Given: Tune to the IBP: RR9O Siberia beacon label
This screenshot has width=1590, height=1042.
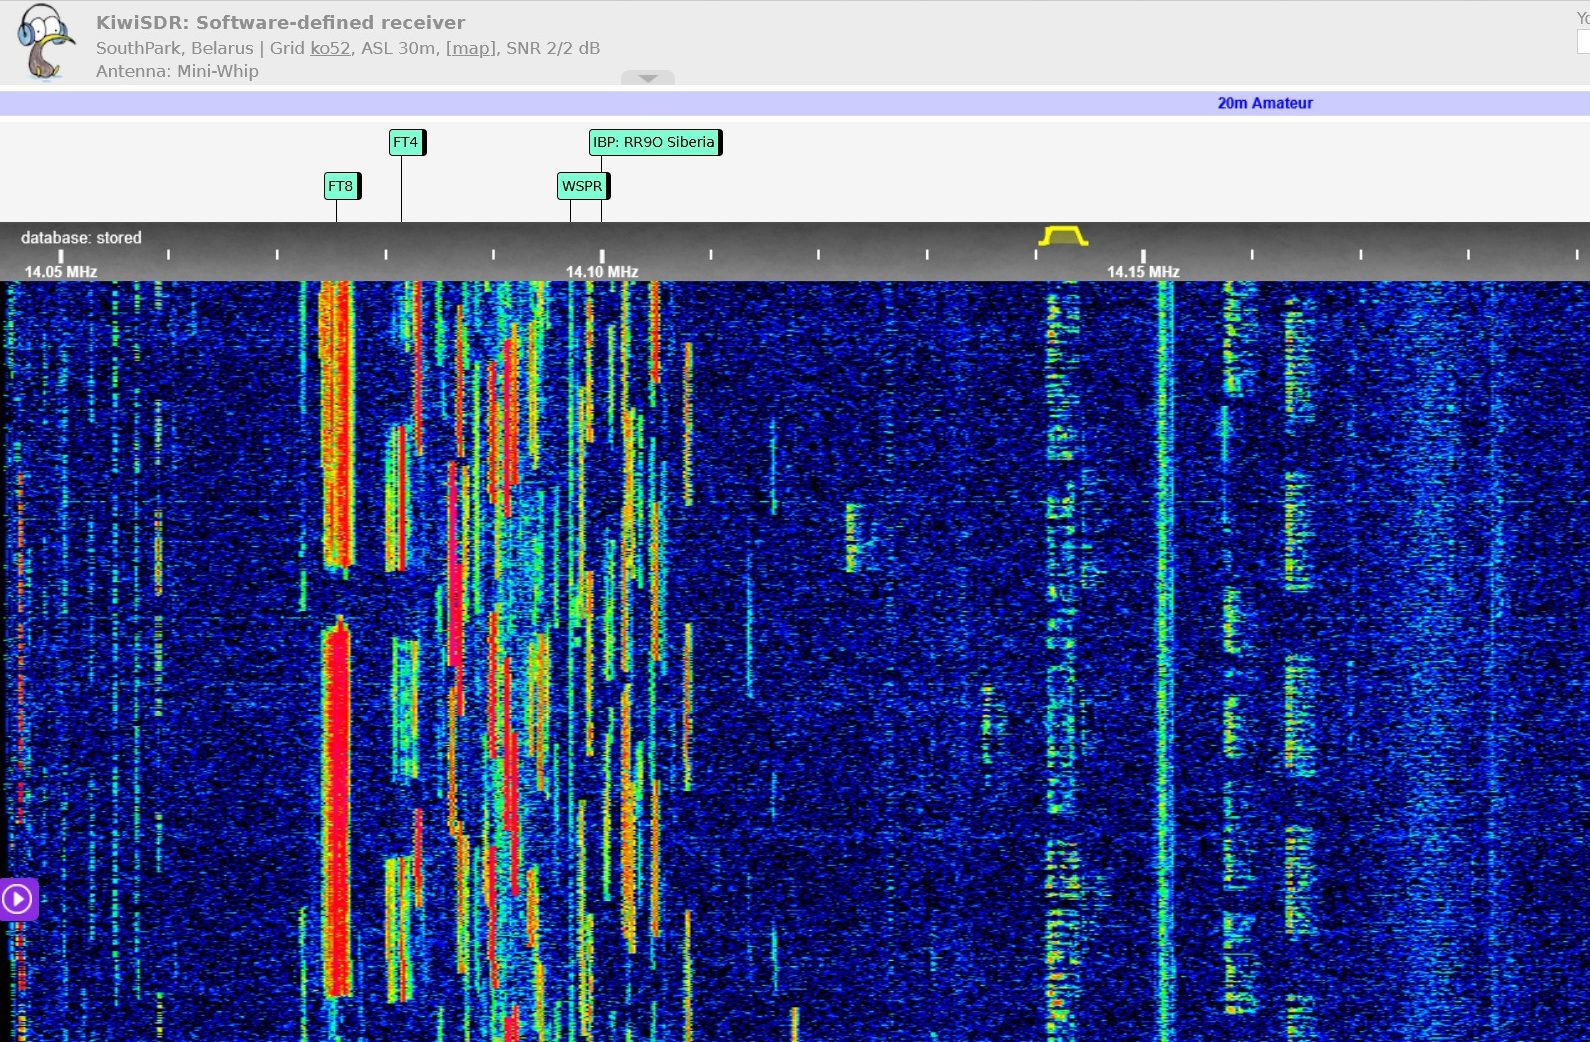Looking at the screenshot, I should click(x=654, y=142).
